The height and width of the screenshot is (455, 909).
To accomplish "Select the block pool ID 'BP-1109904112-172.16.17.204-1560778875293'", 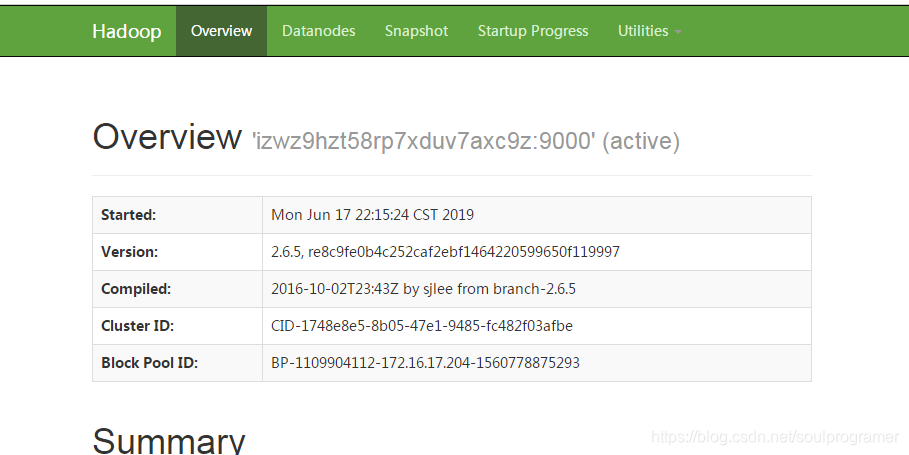I will (x=426, y=363).
